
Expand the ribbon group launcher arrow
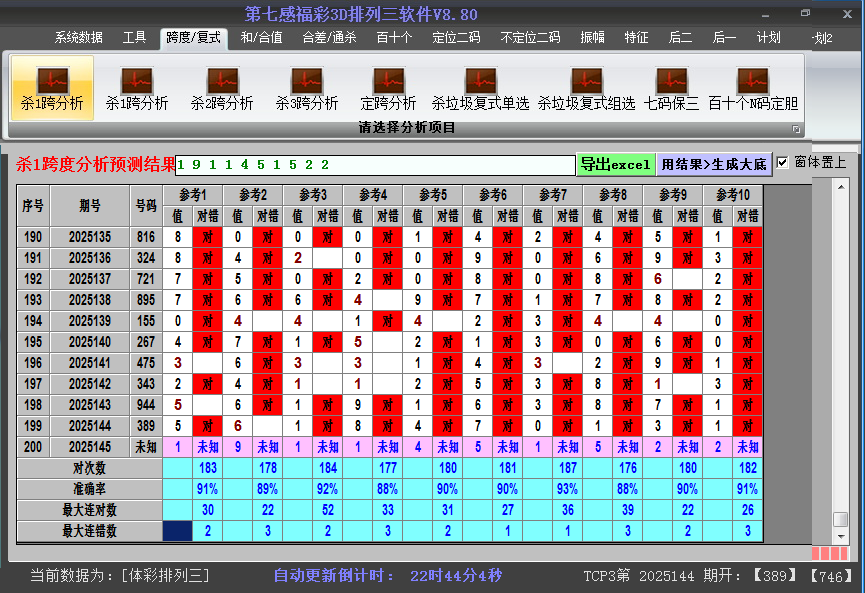[x=796, y=129]
